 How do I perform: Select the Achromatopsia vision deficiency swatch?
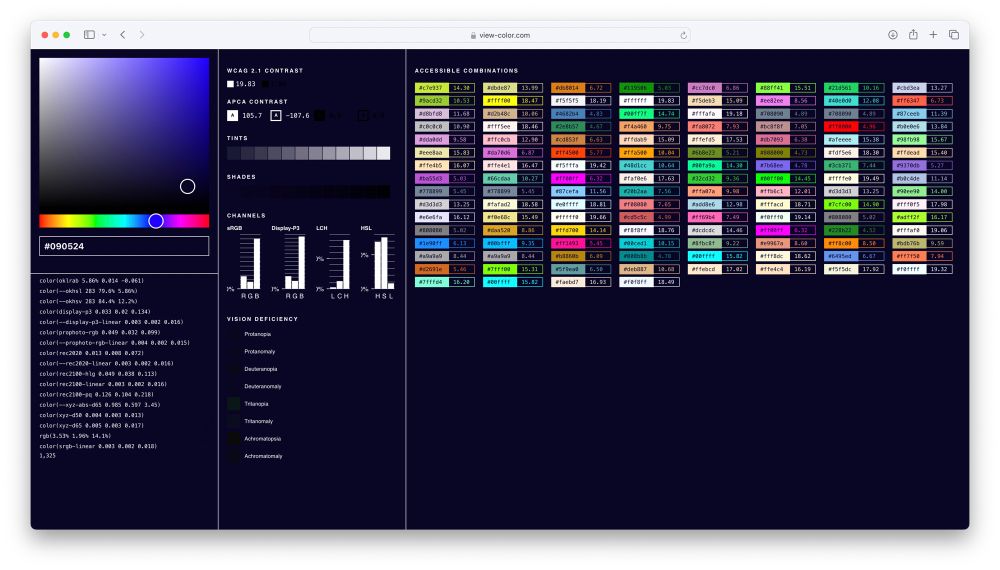click(233, 439)
